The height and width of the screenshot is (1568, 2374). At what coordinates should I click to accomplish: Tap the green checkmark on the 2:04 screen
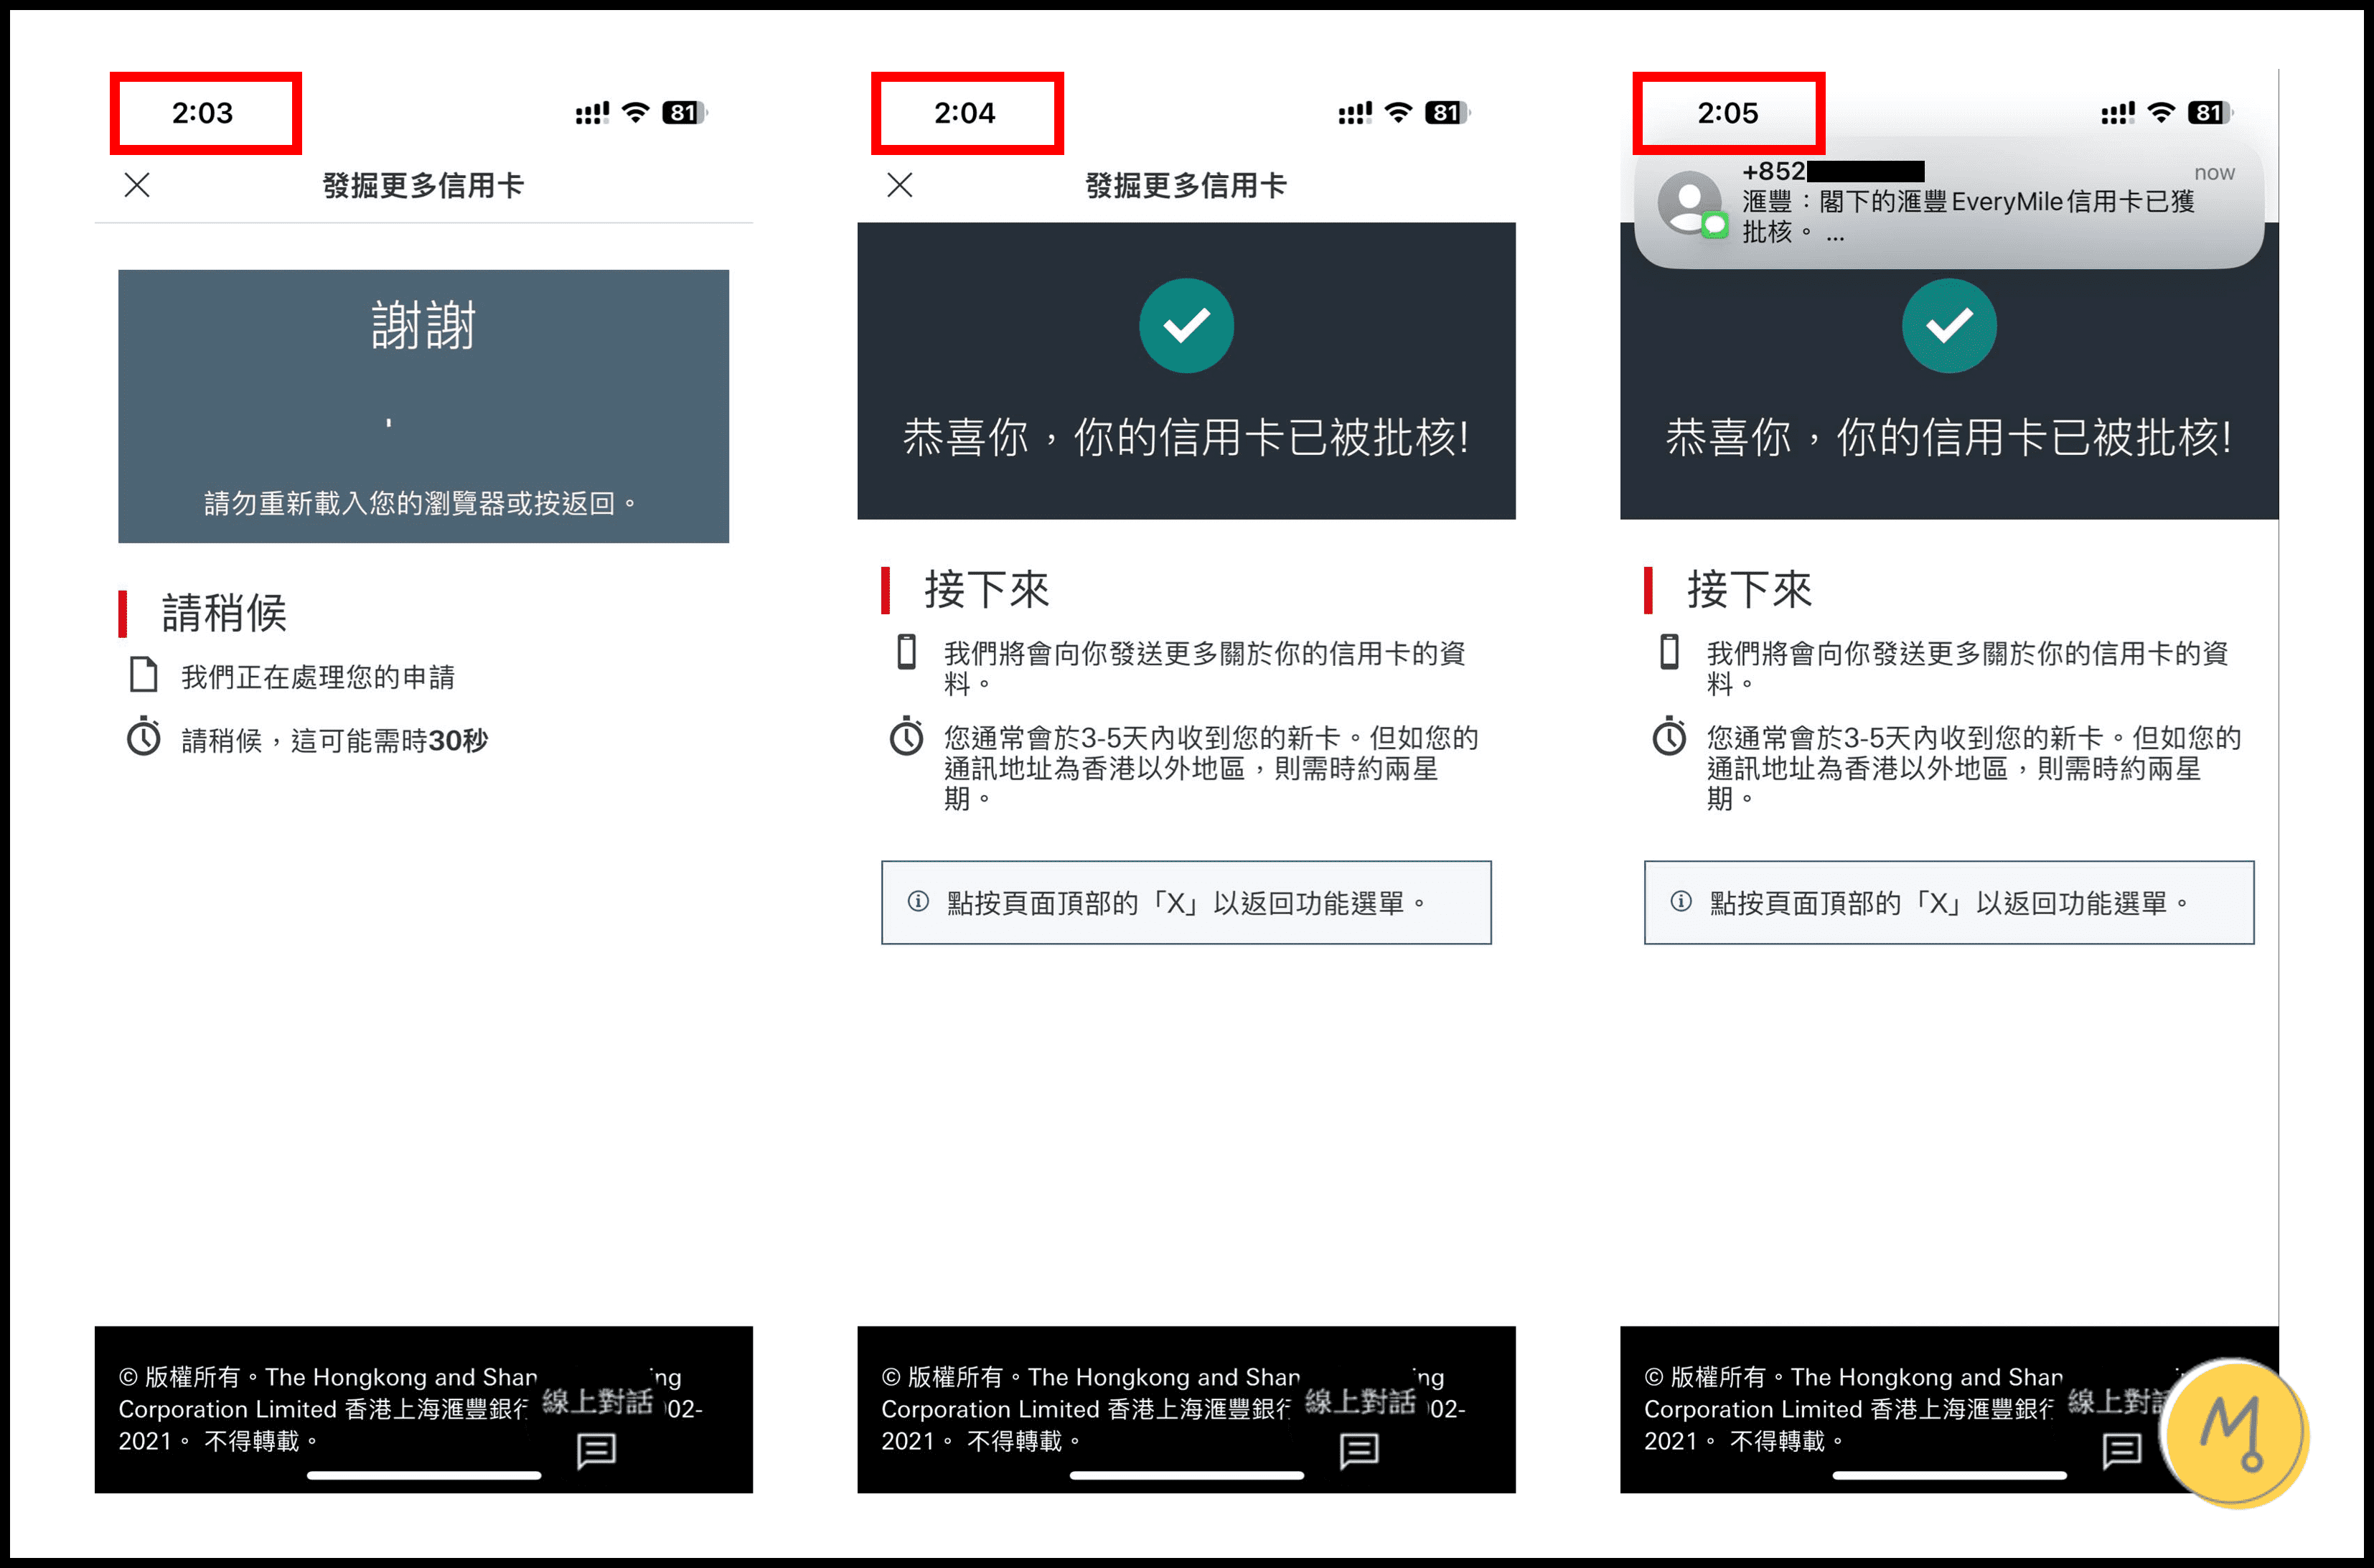(1187, 326)
